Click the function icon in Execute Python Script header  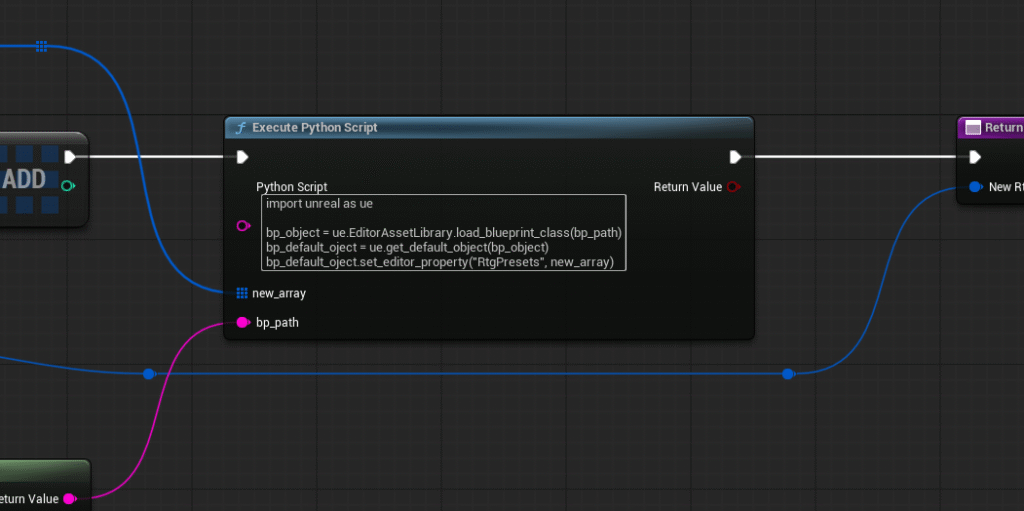240,128
